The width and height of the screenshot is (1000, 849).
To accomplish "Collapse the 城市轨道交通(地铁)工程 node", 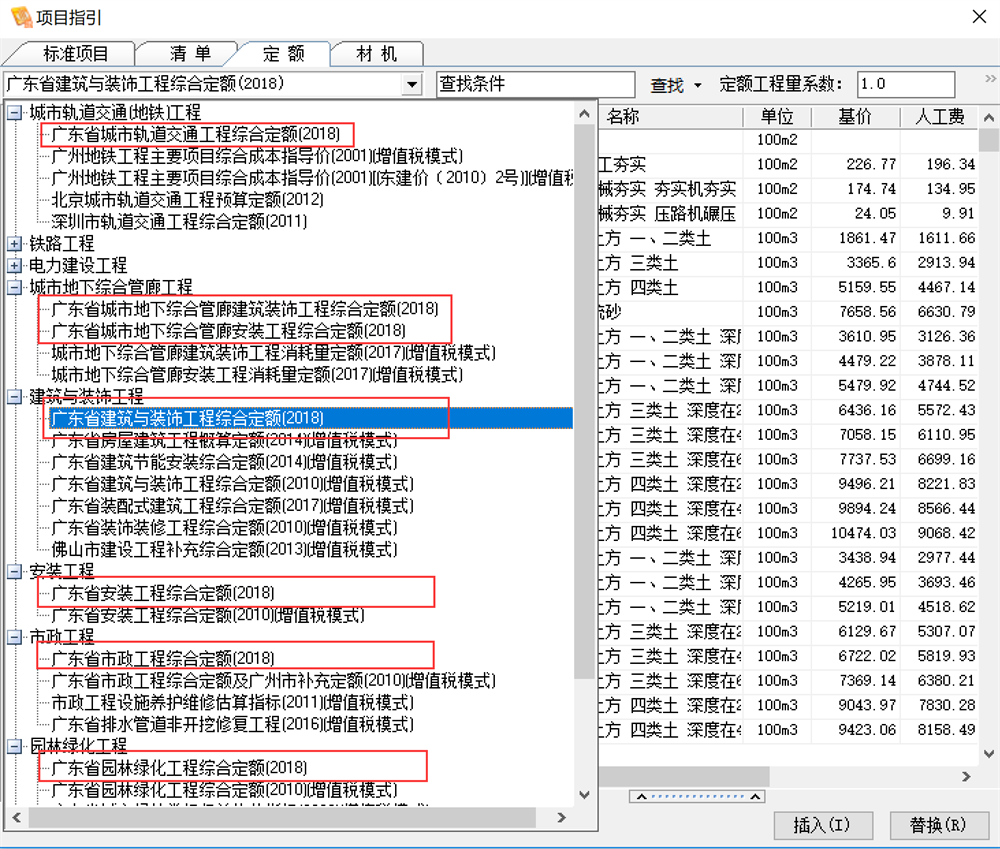I will 15,113.
